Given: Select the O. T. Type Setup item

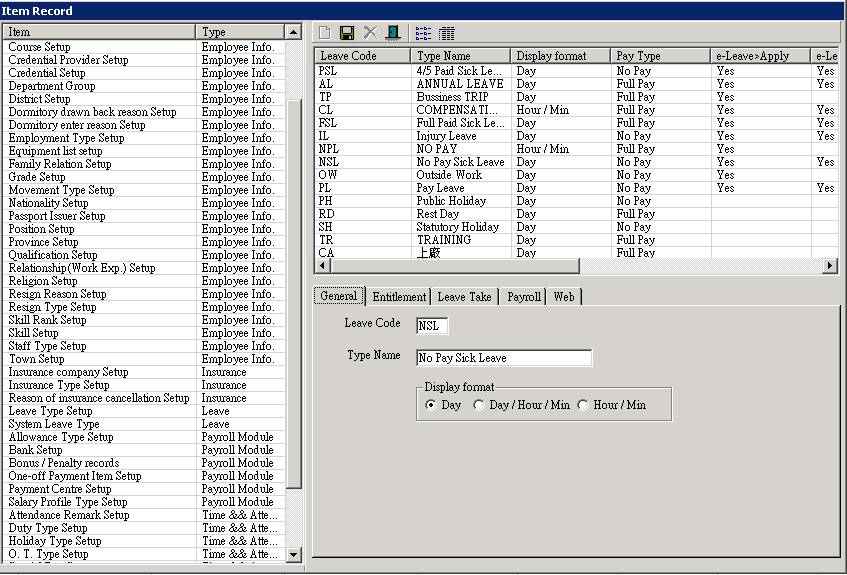Looking at the screenshot, I should tap(144, 554).
